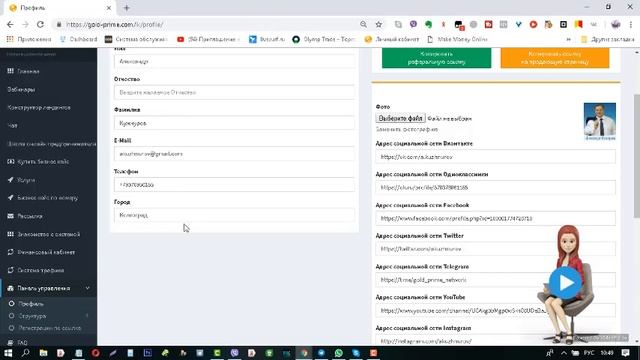Screen dimensions: 640x360
Task: Click the Telegram address field
Action: (x=496, y=280)
